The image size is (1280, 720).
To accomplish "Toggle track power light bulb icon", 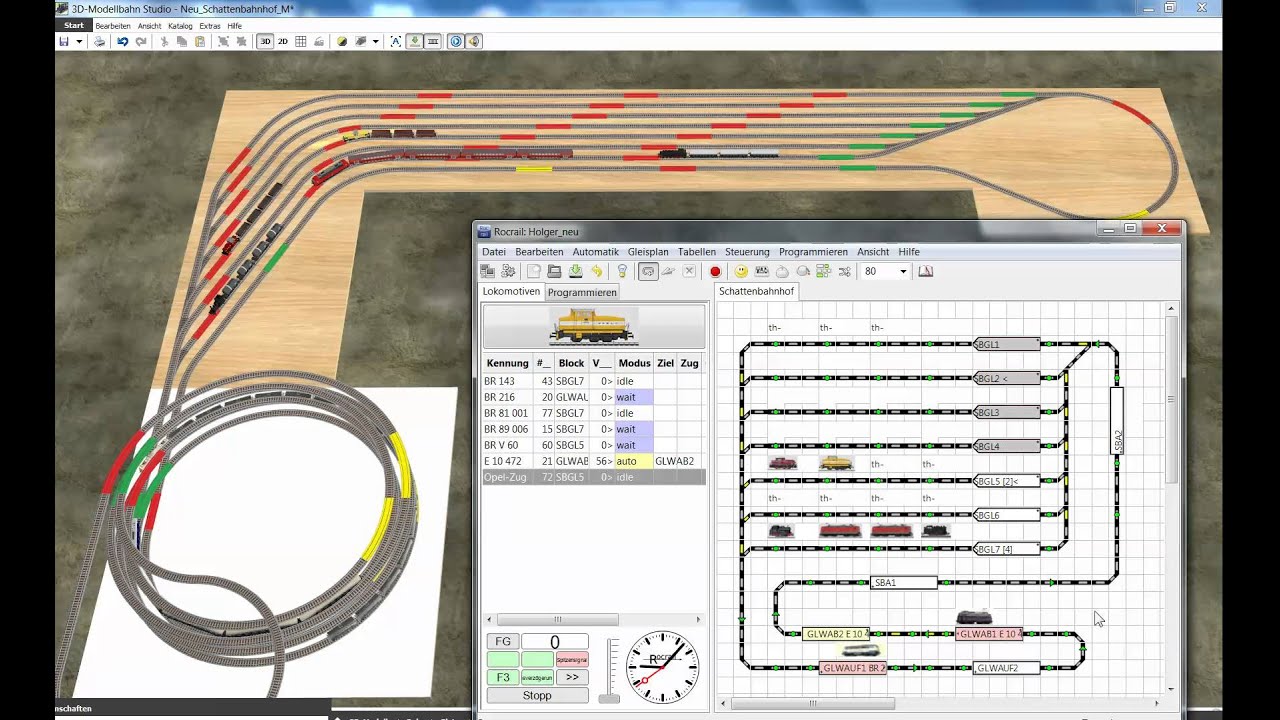I will (622, 271).
